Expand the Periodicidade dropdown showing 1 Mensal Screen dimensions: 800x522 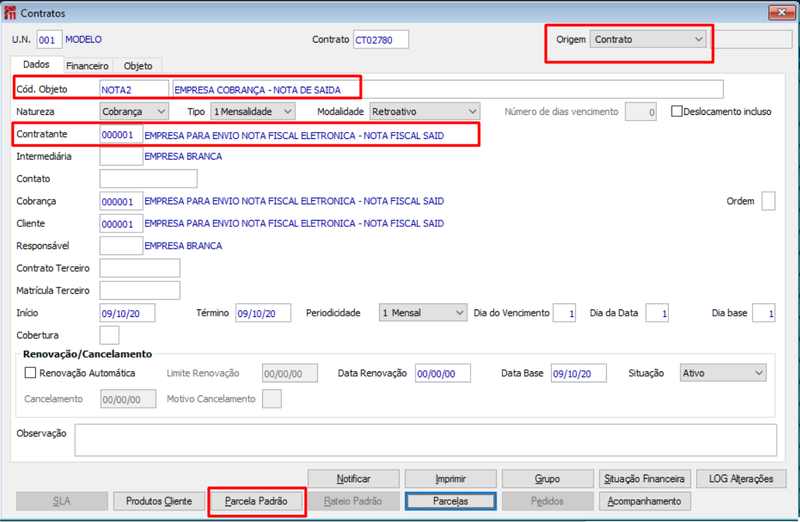pos(423,313)
